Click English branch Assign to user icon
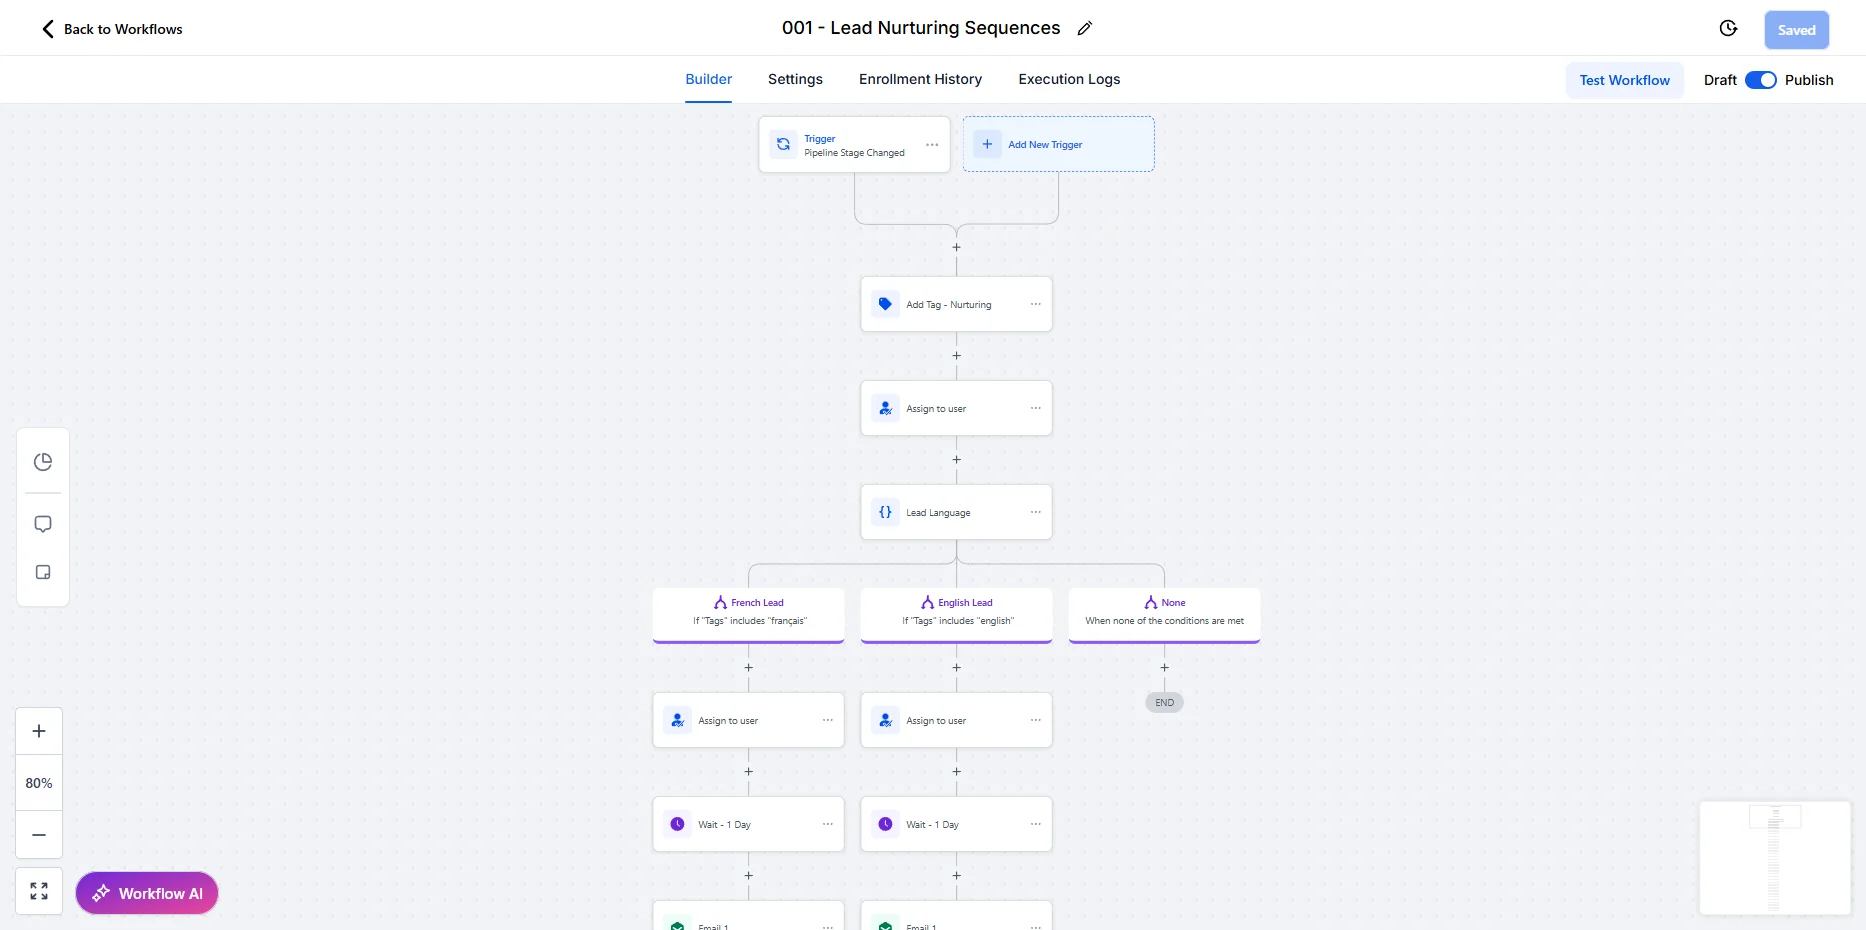Image resolution: width=1866 pixels, height=930 pixels. [885, 720]
